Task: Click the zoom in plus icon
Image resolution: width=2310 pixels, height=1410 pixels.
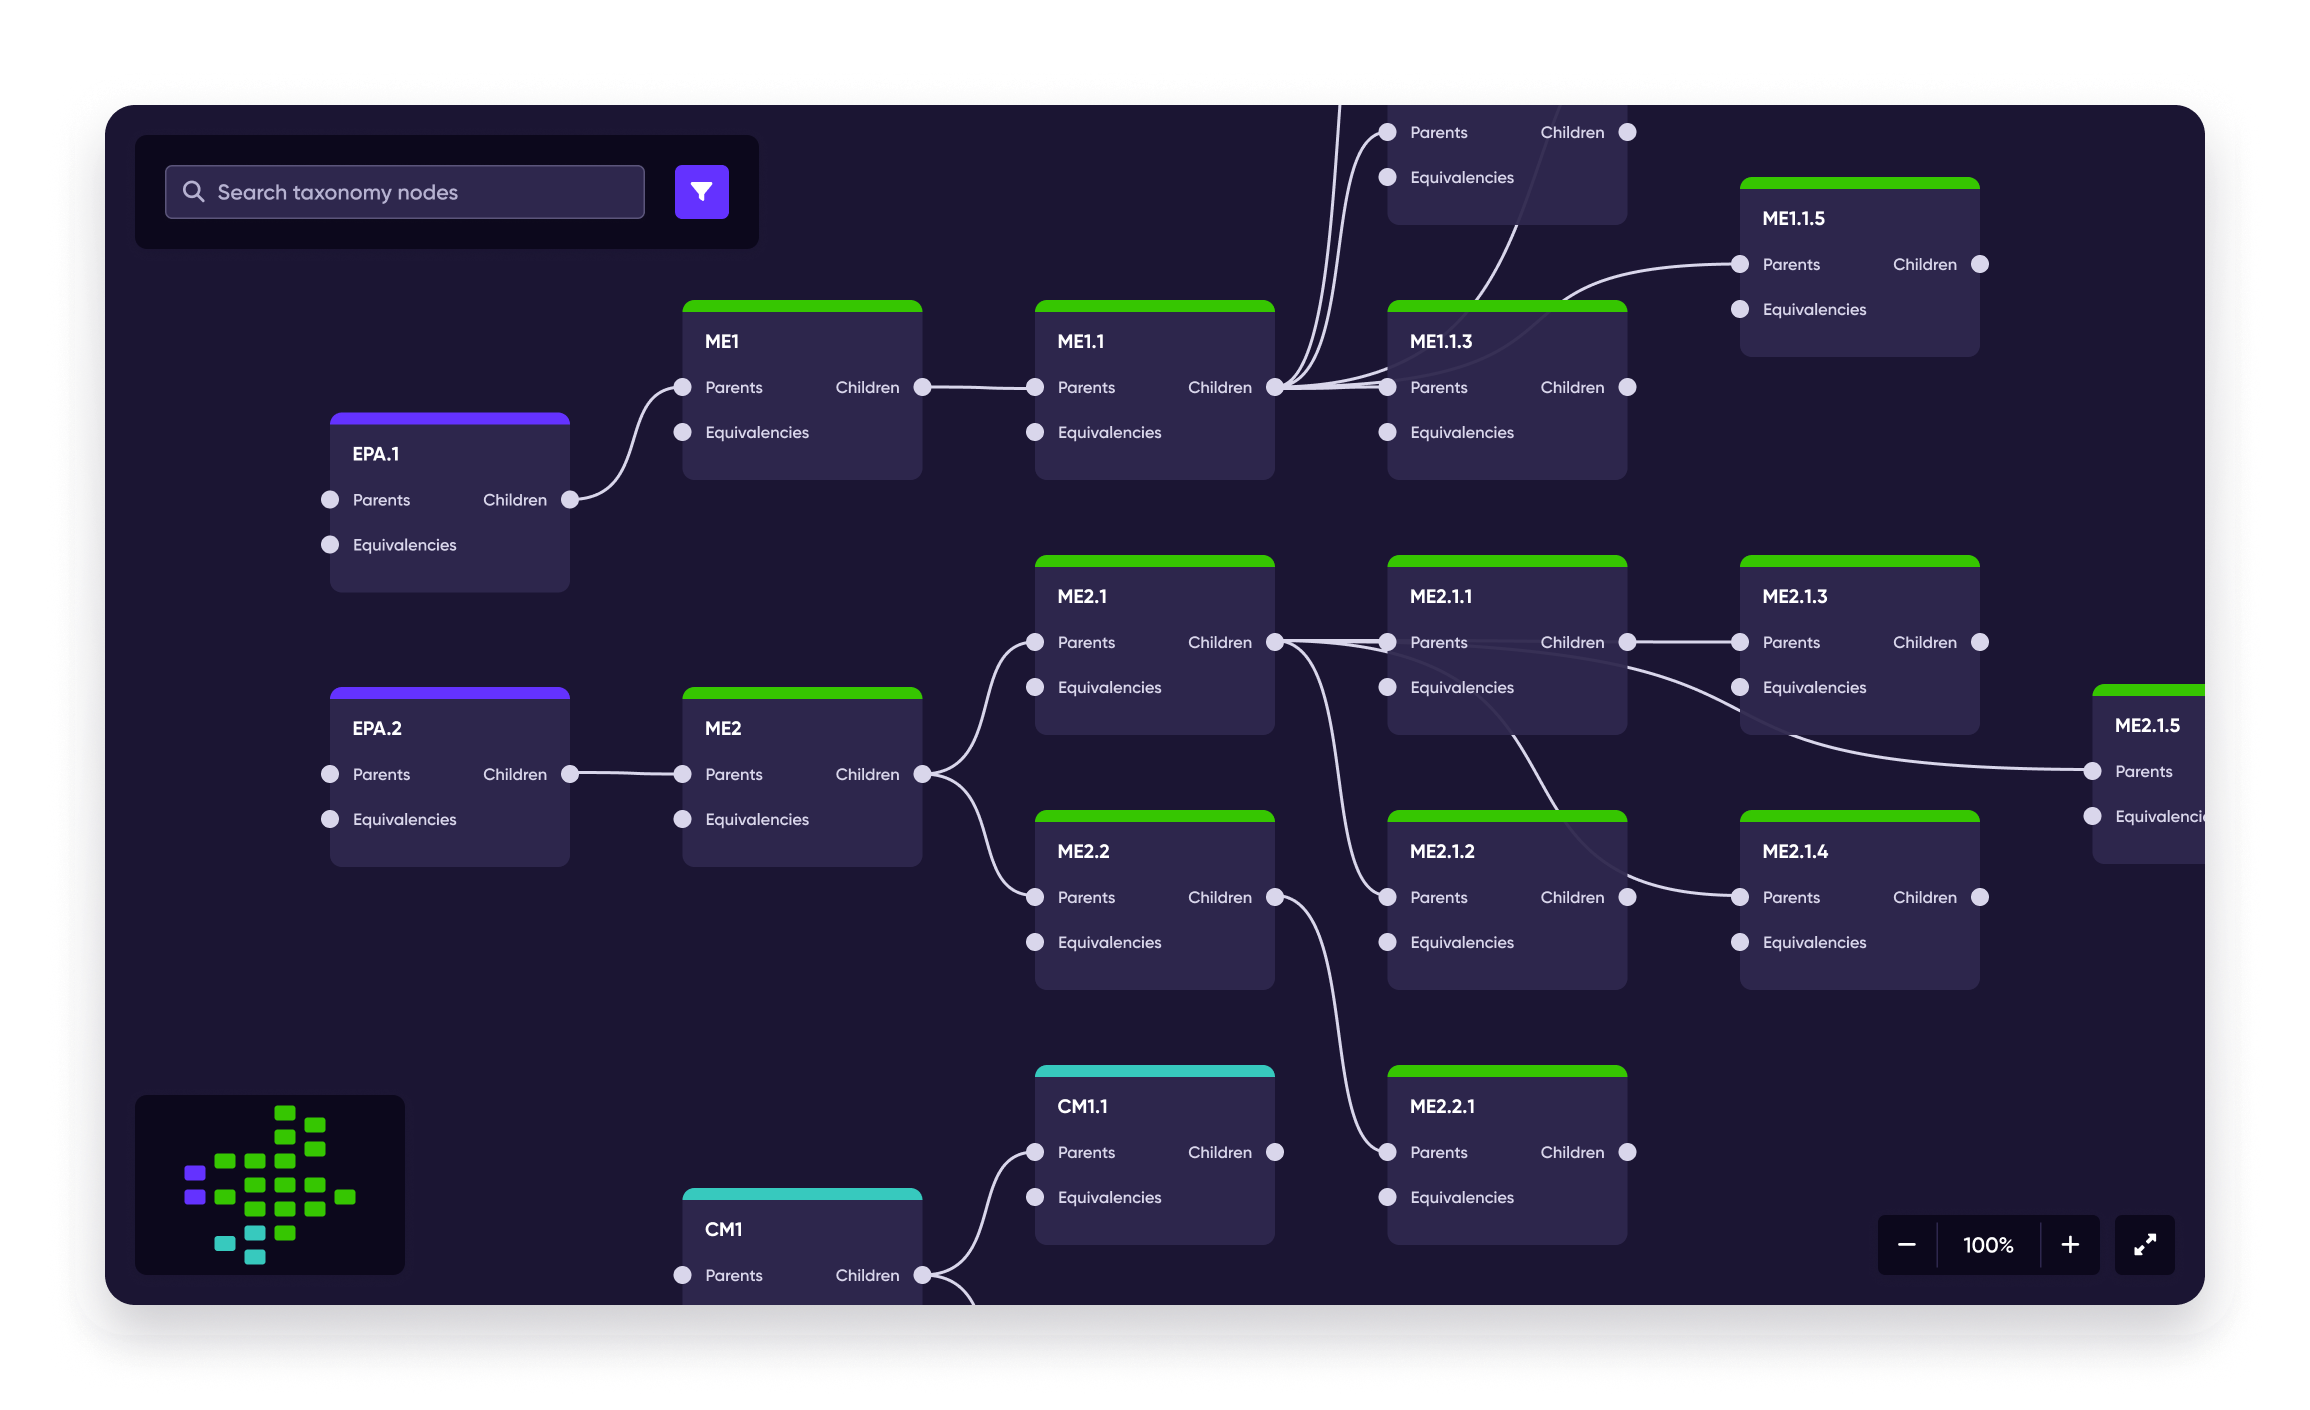Action: (2070, 1245)
